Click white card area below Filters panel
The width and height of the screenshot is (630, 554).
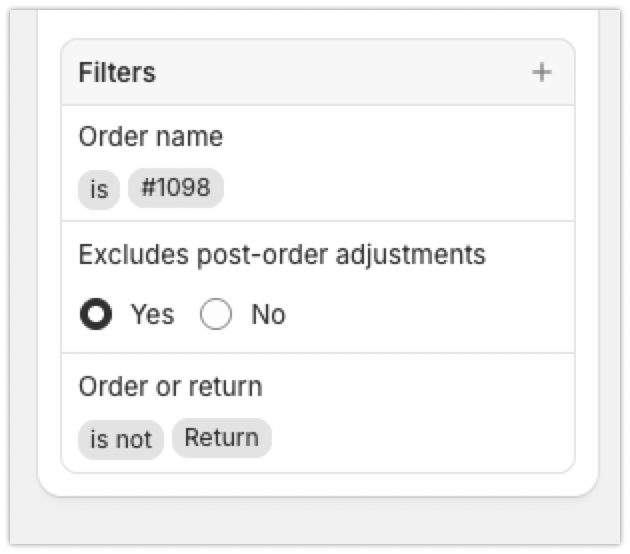318,483
